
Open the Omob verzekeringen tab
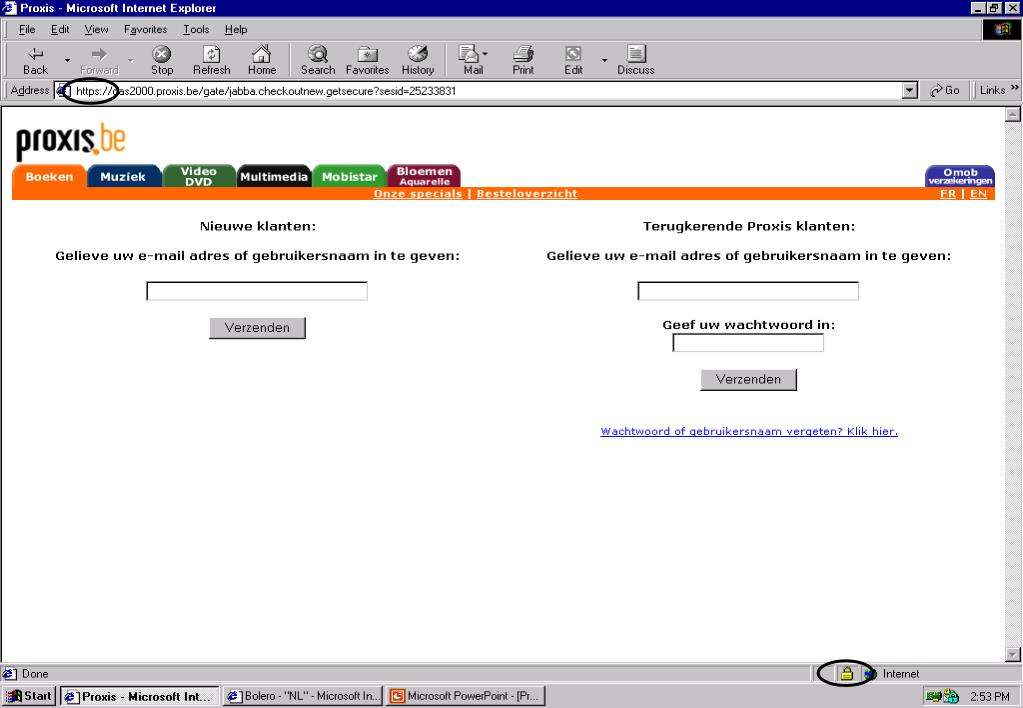coord(960,176)
